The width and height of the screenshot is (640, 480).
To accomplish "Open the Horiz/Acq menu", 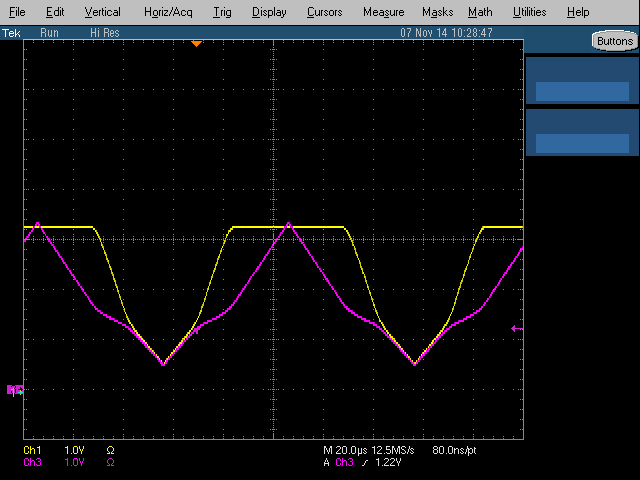I will point(168,12).
